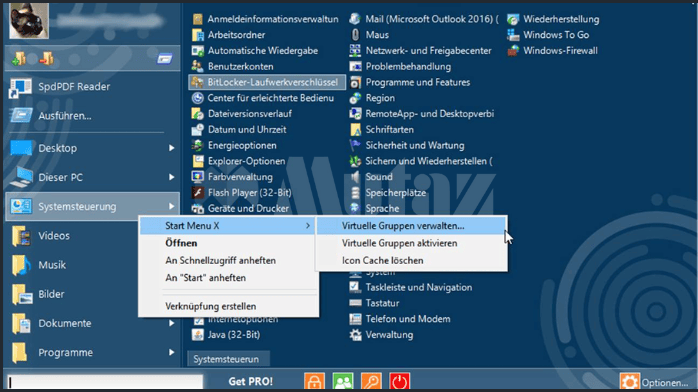This screenshot has height=392, width=698.
Task: Choose Verknüpfung erstellen
Action: (x=228, y=306)
